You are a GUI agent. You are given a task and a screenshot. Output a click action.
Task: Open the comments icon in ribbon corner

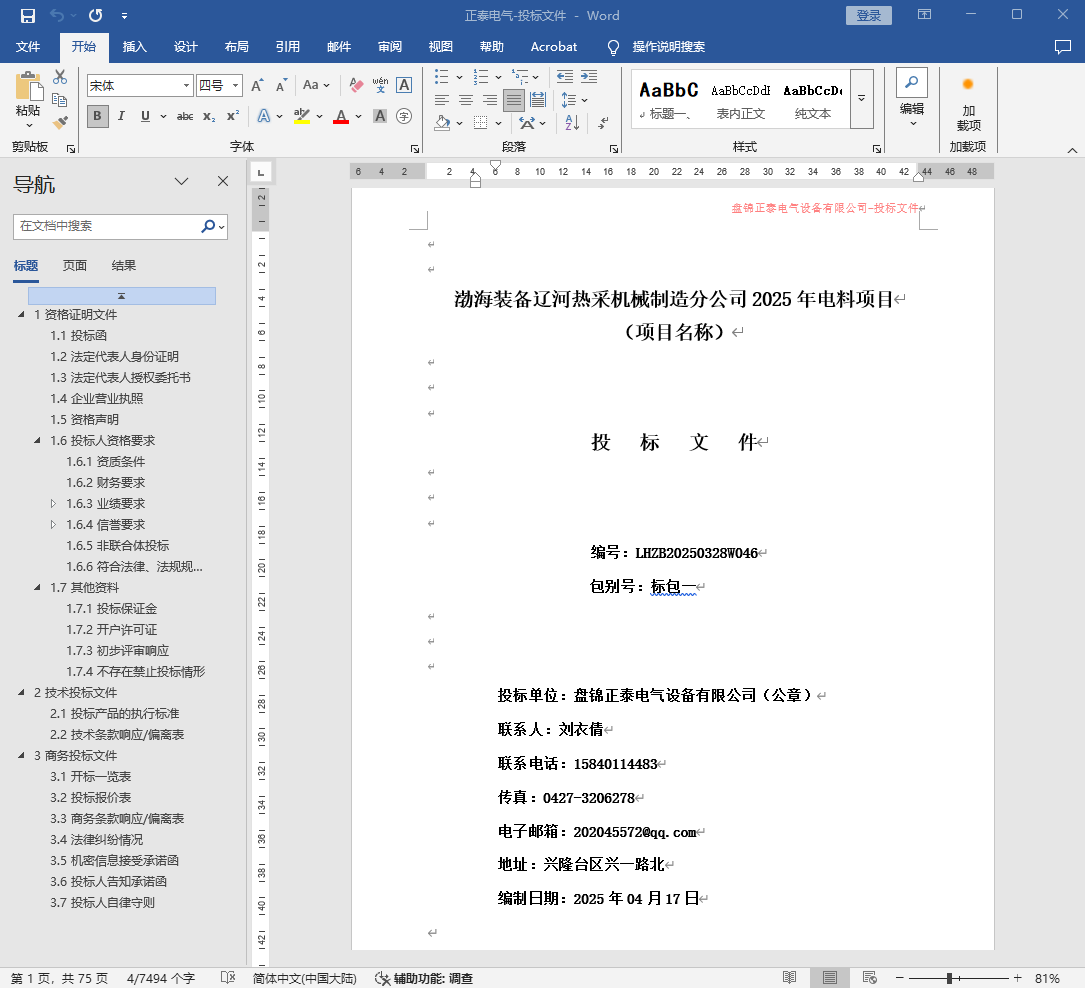click(x=1062, y=46)
